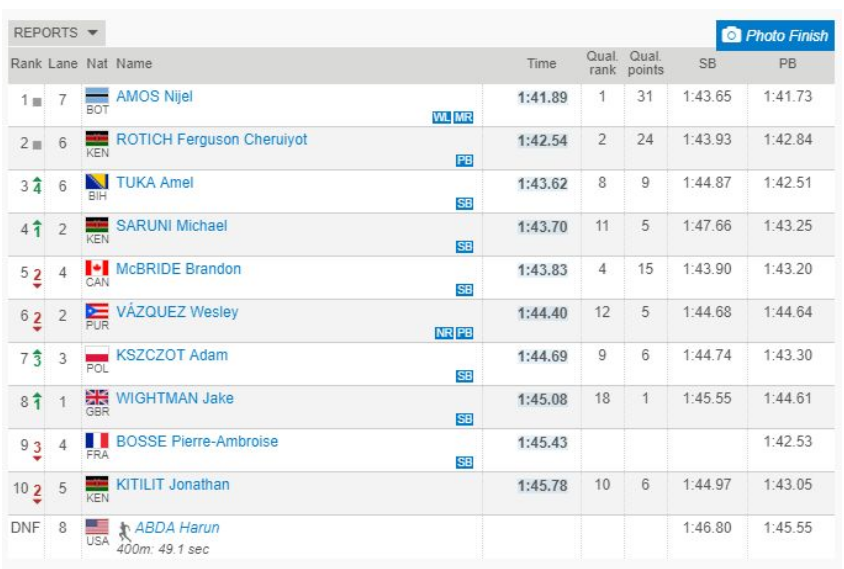
Task: Click the Photo Finish button
Action: coord(775,35)
